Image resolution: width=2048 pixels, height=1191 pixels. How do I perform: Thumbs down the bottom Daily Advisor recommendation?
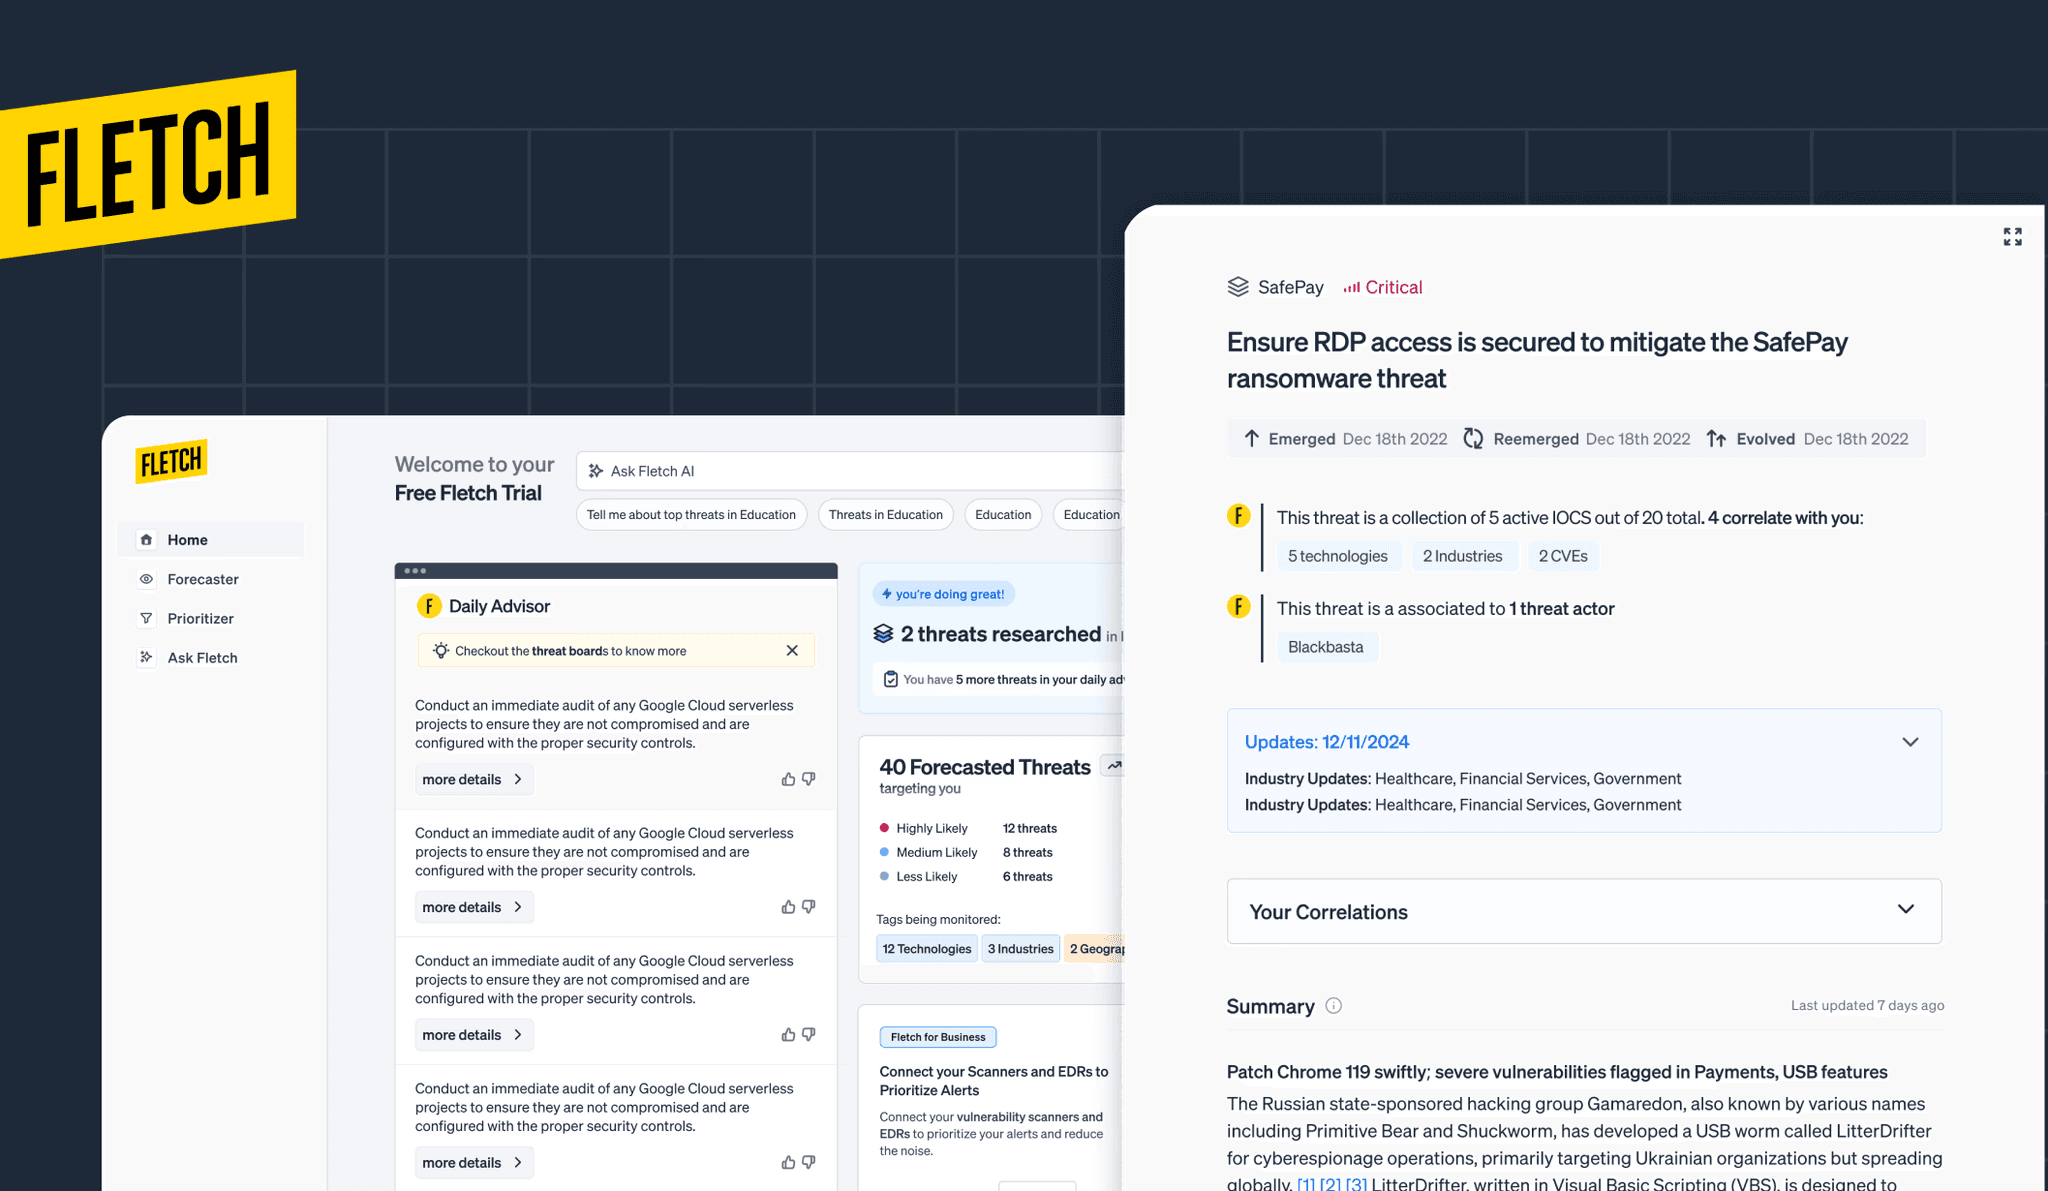809,1162
